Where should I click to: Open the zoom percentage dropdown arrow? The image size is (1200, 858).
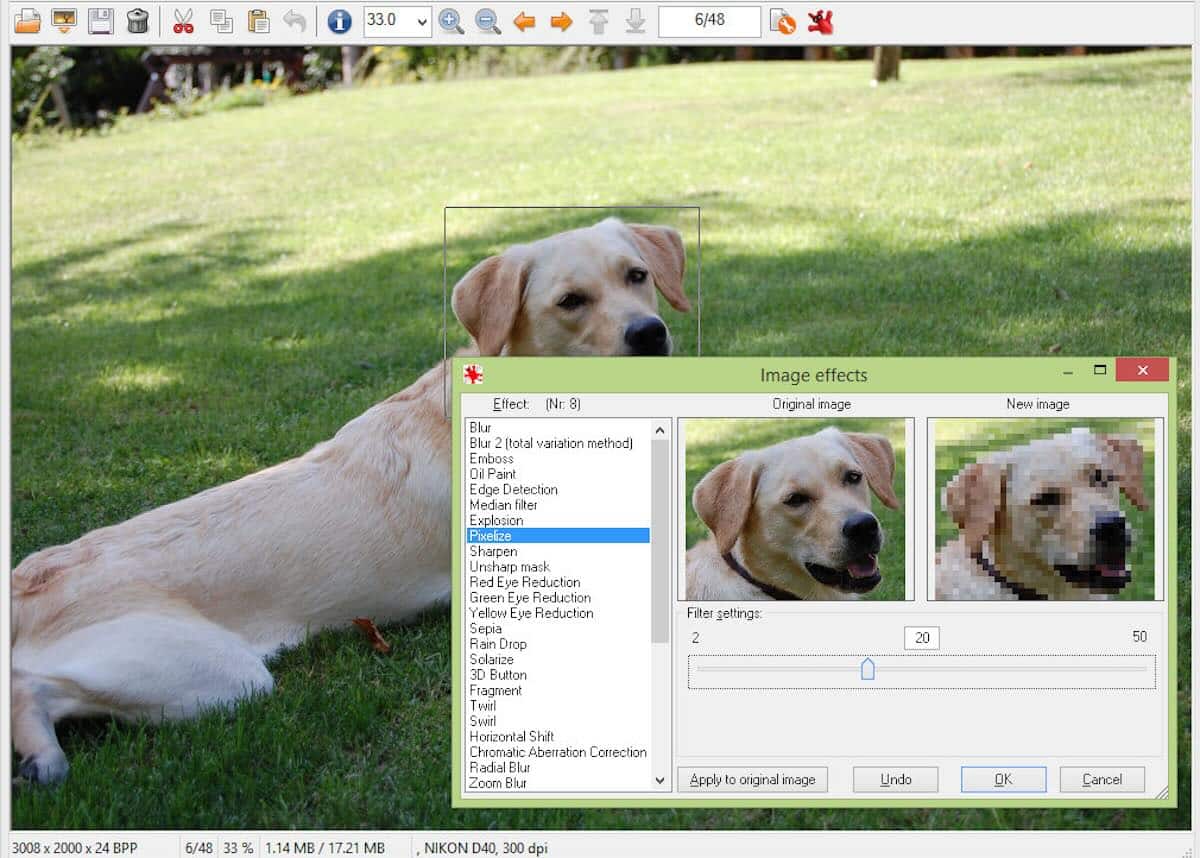[421, 21]
